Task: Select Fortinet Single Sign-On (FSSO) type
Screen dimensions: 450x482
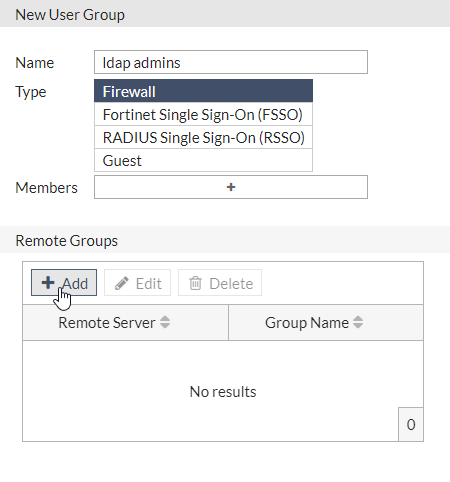Action: coord(203,114)
